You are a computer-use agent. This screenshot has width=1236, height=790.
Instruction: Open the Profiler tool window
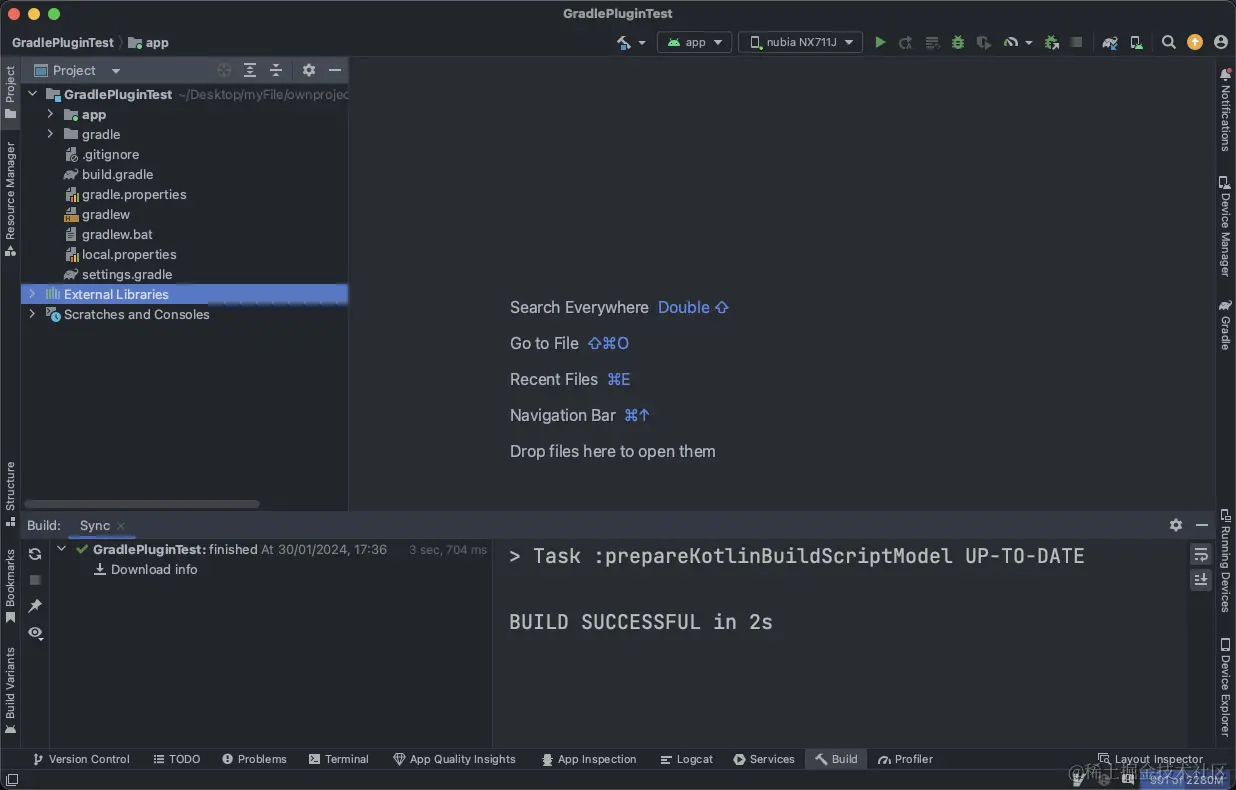(x=906, y=759)
